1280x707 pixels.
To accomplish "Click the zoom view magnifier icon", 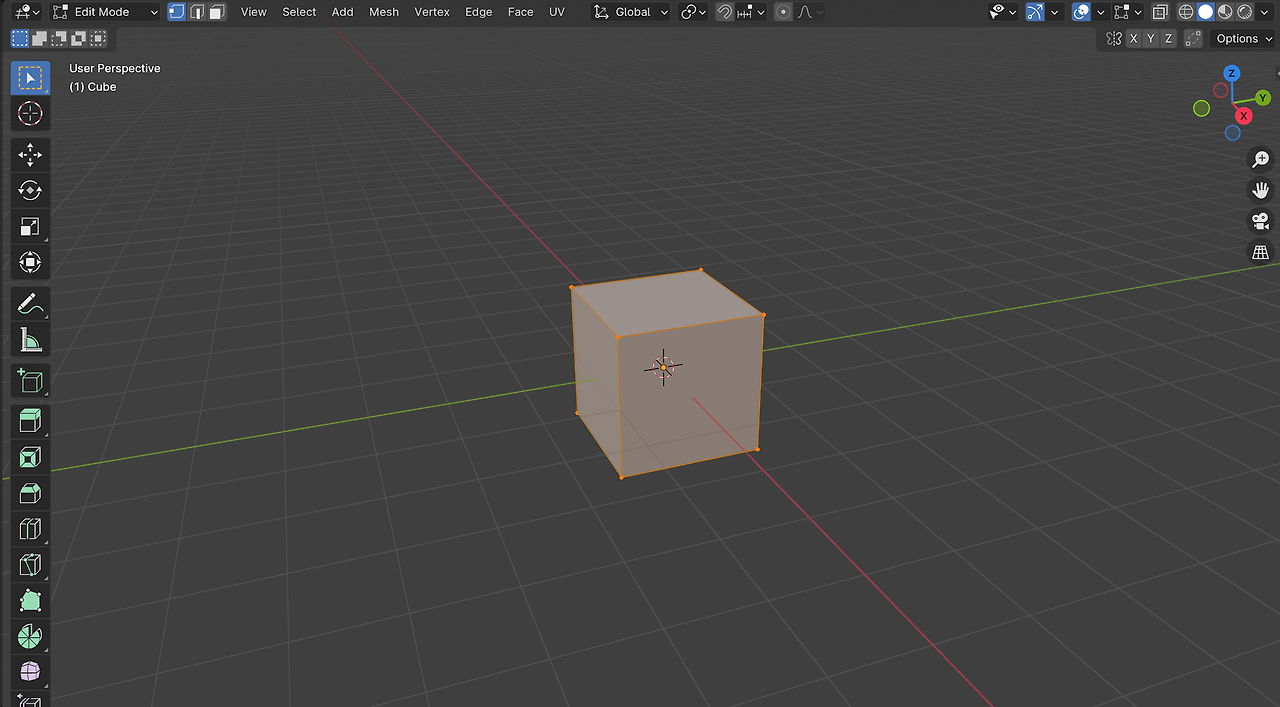I will 1261,159.
